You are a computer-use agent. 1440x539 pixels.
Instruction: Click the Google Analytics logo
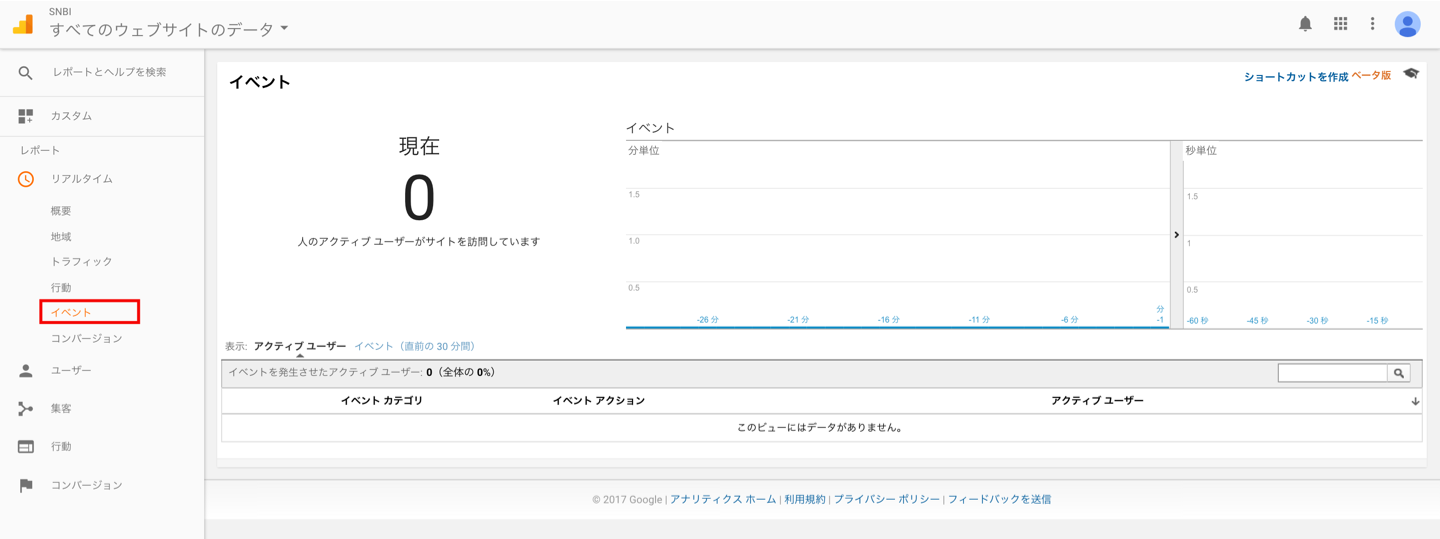(x=23, y=24)
